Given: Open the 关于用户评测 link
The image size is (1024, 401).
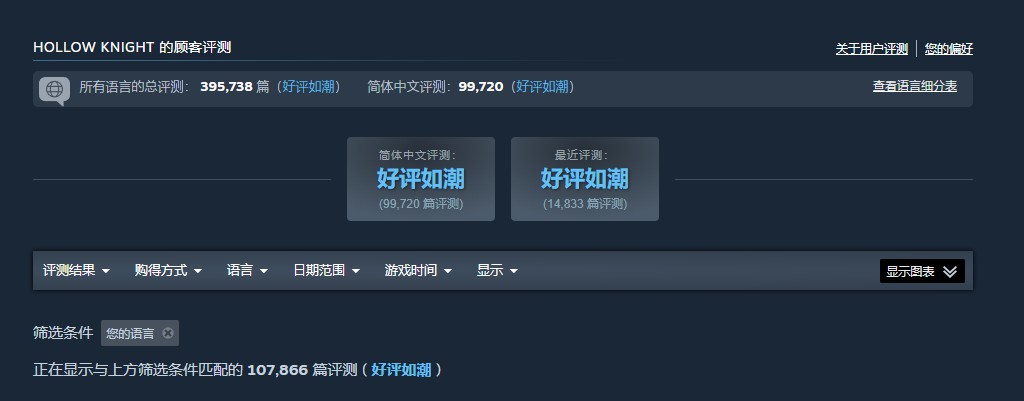Looking at the screenshot, I should click(872, 49).
